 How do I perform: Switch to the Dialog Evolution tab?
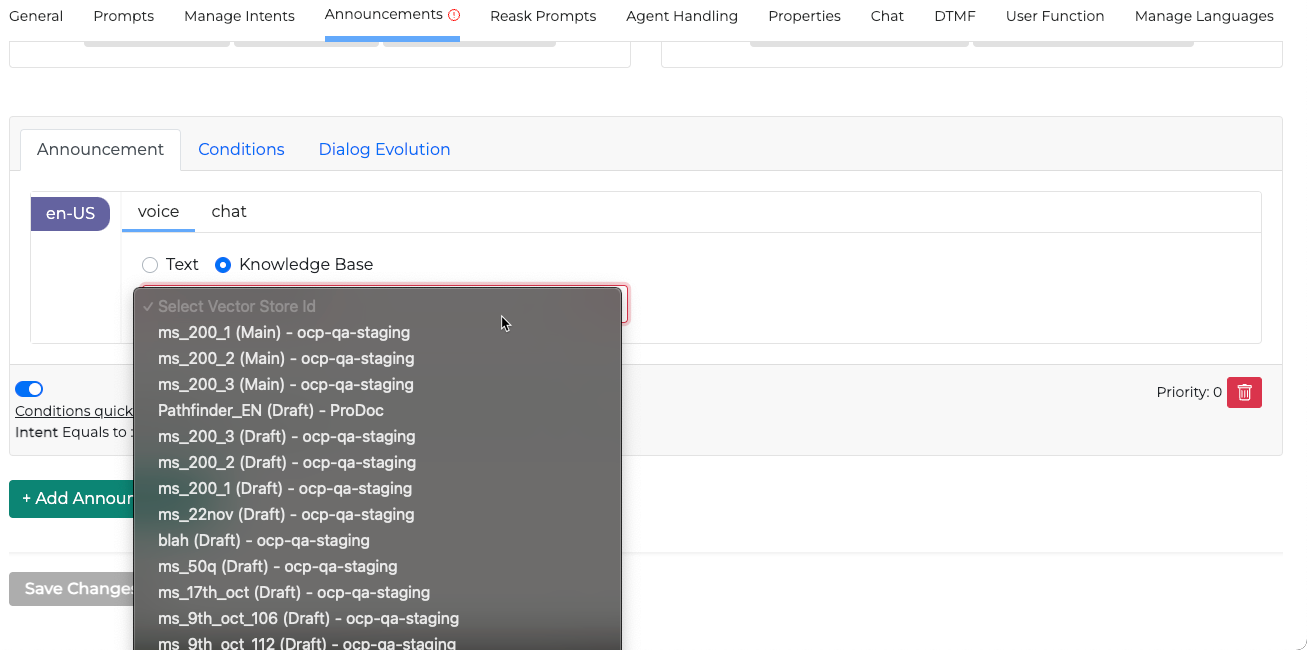(384, 149)
